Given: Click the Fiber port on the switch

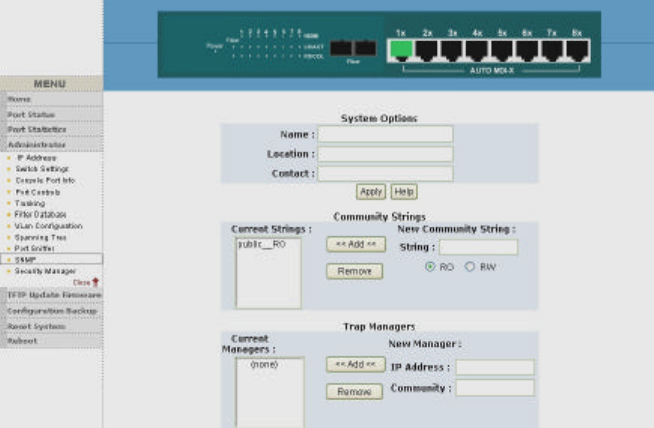Looking at the screenshot, I should (351, 48).
